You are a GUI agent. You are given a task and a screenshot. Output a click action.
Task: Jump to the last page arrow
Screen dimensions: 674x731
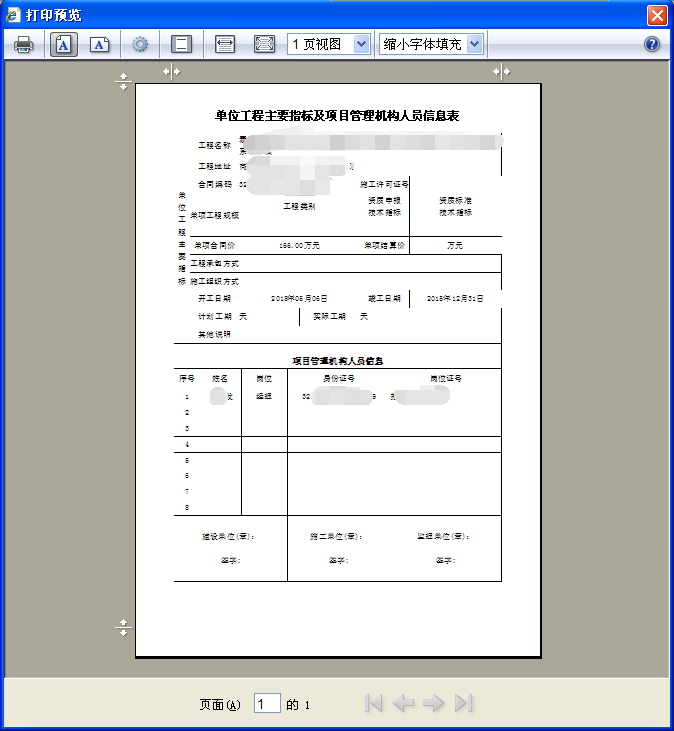click(462, 704)
